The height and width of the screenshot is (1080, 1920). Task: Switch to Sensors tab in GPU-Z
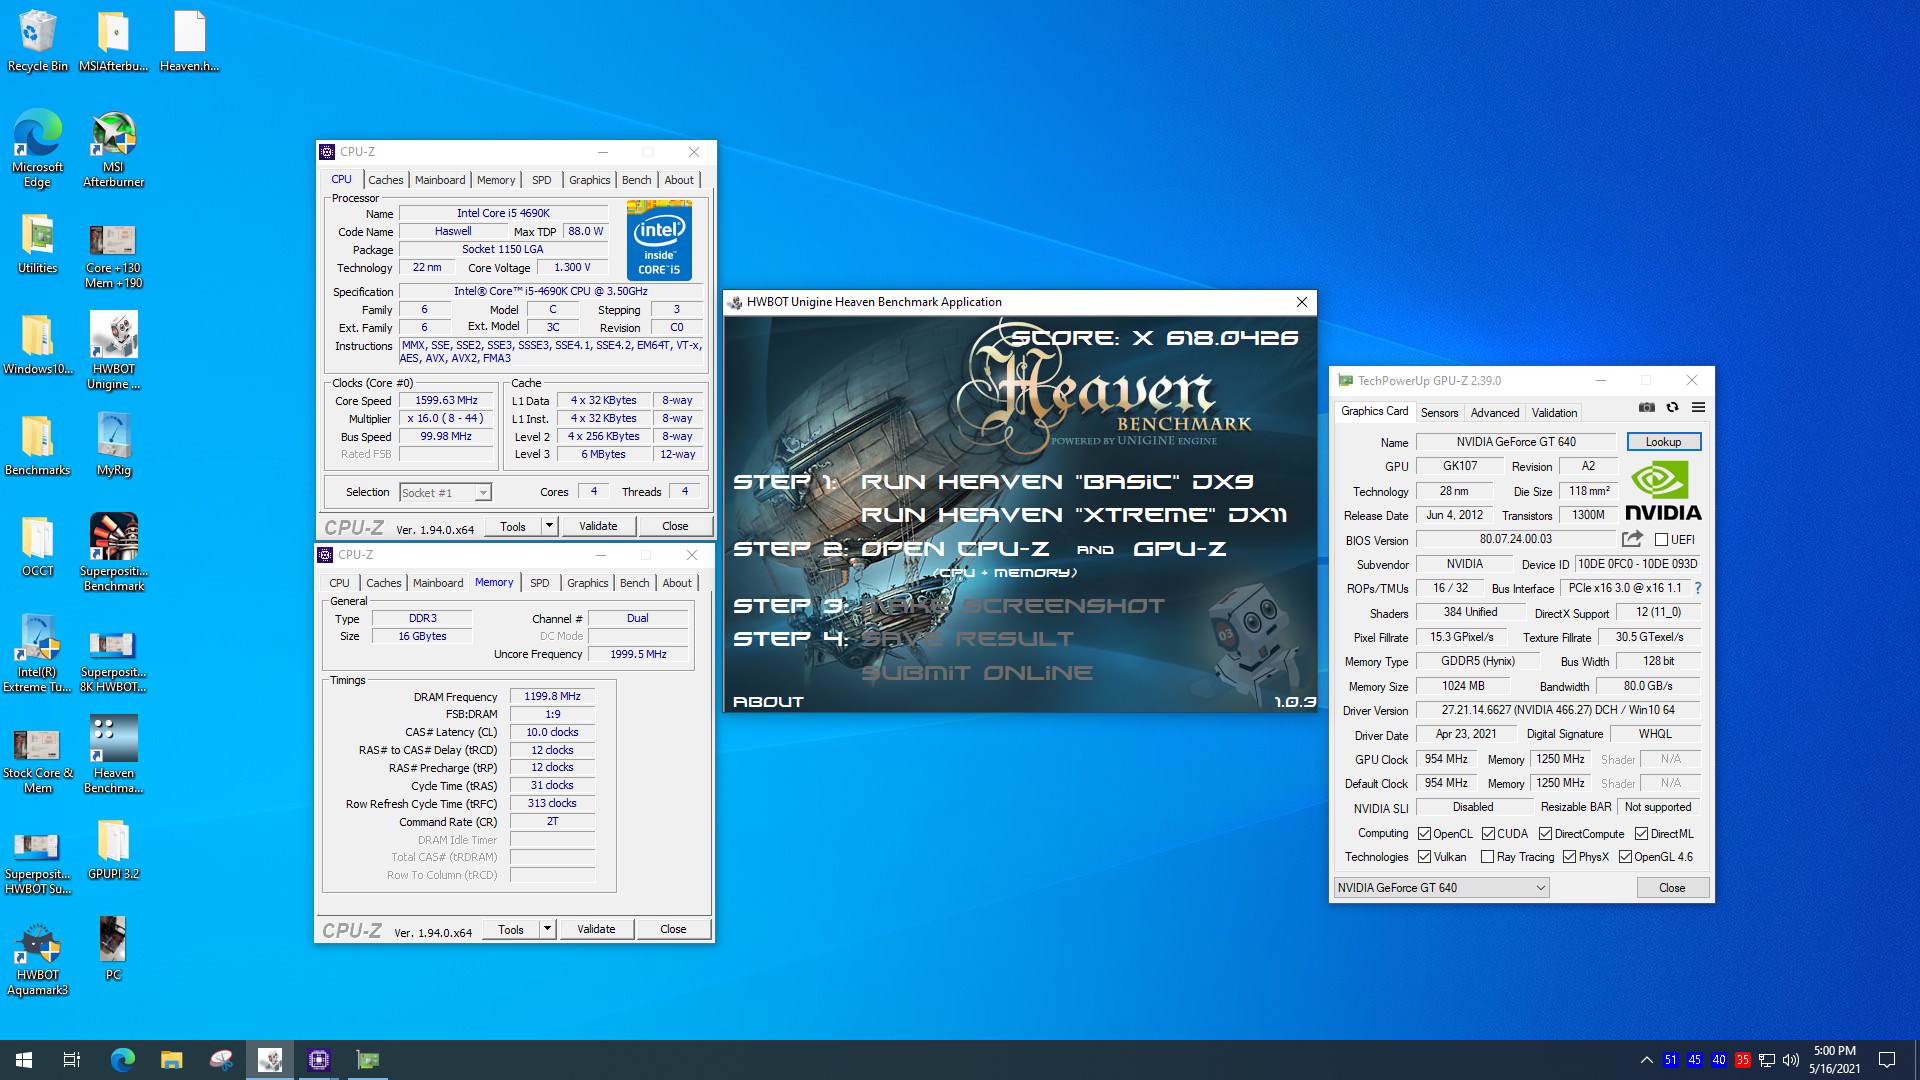(x=1439, y=413)
